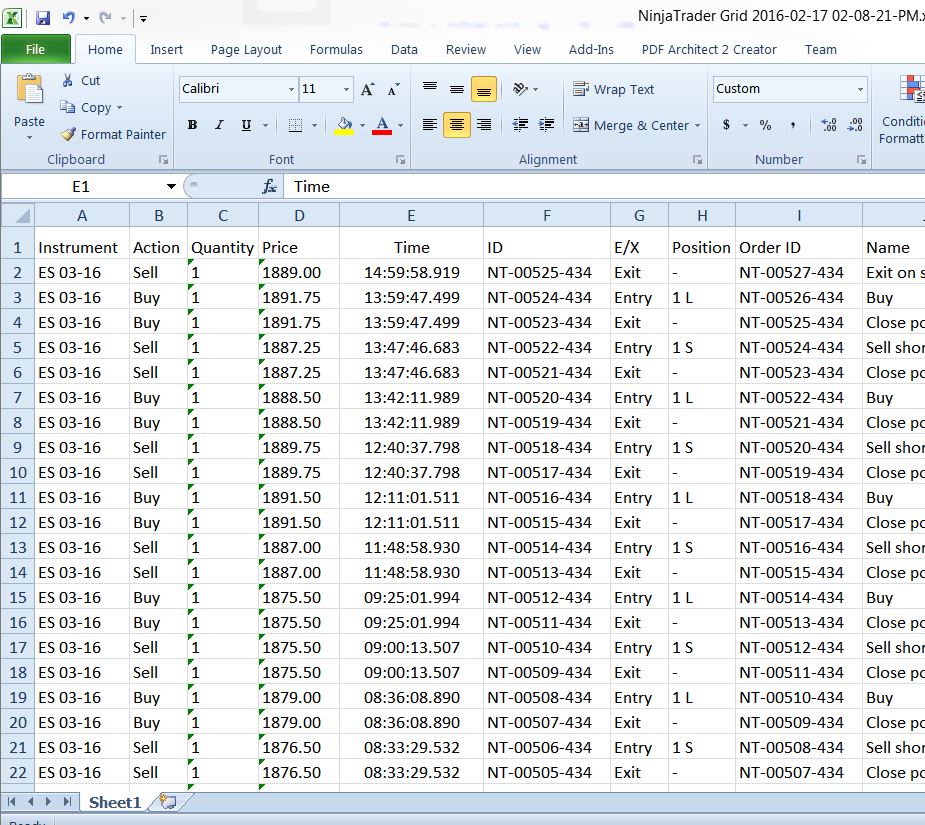Viewport: 925px width, 825px height.
Task: Switch to the Data tab
Action: 404,50
